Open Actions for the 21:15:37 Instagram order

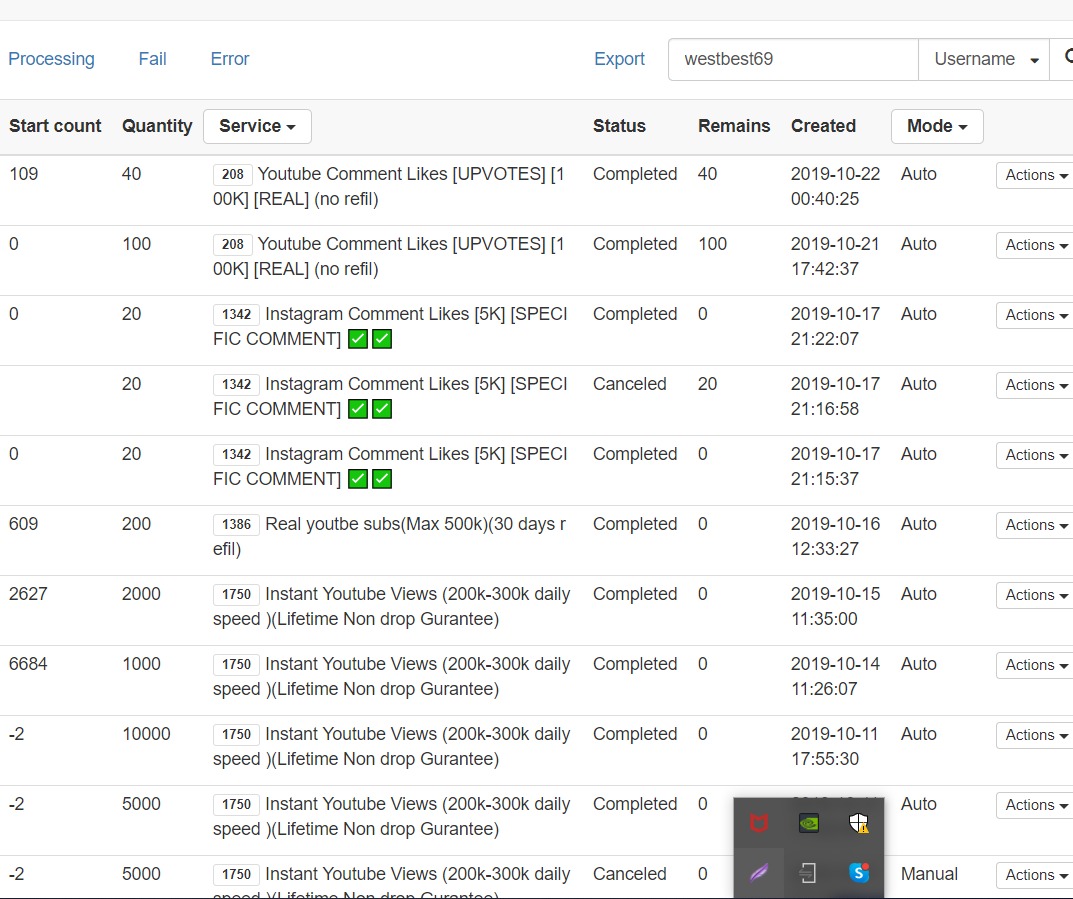point(1035,455)
